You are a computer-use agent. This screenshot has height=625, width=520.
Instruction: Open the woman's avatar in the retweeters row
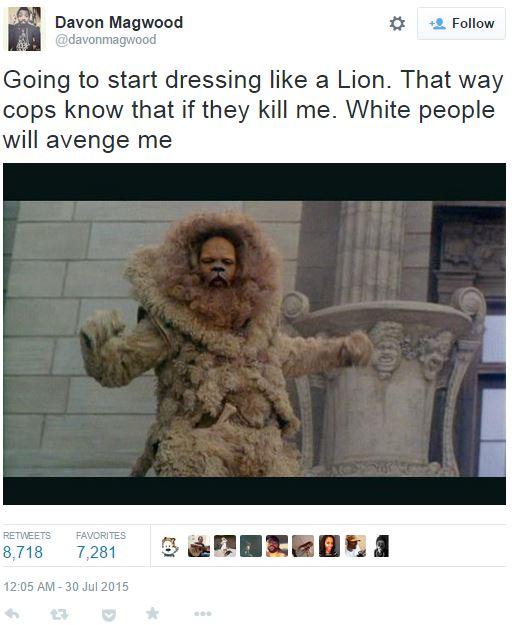[329, 546]
